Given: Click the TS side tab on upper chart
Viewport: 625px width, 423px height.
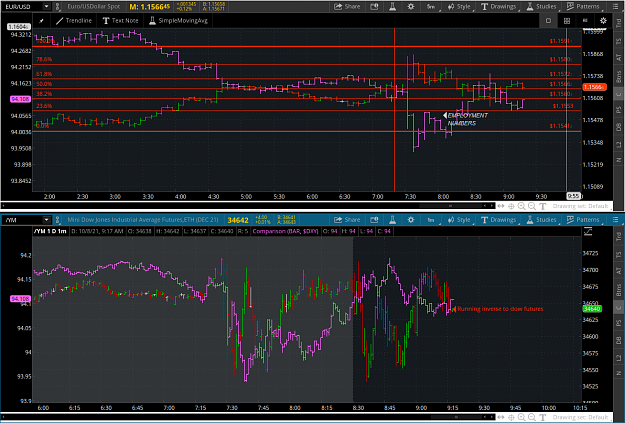Looking at the screenshot, I should (619, 41).
